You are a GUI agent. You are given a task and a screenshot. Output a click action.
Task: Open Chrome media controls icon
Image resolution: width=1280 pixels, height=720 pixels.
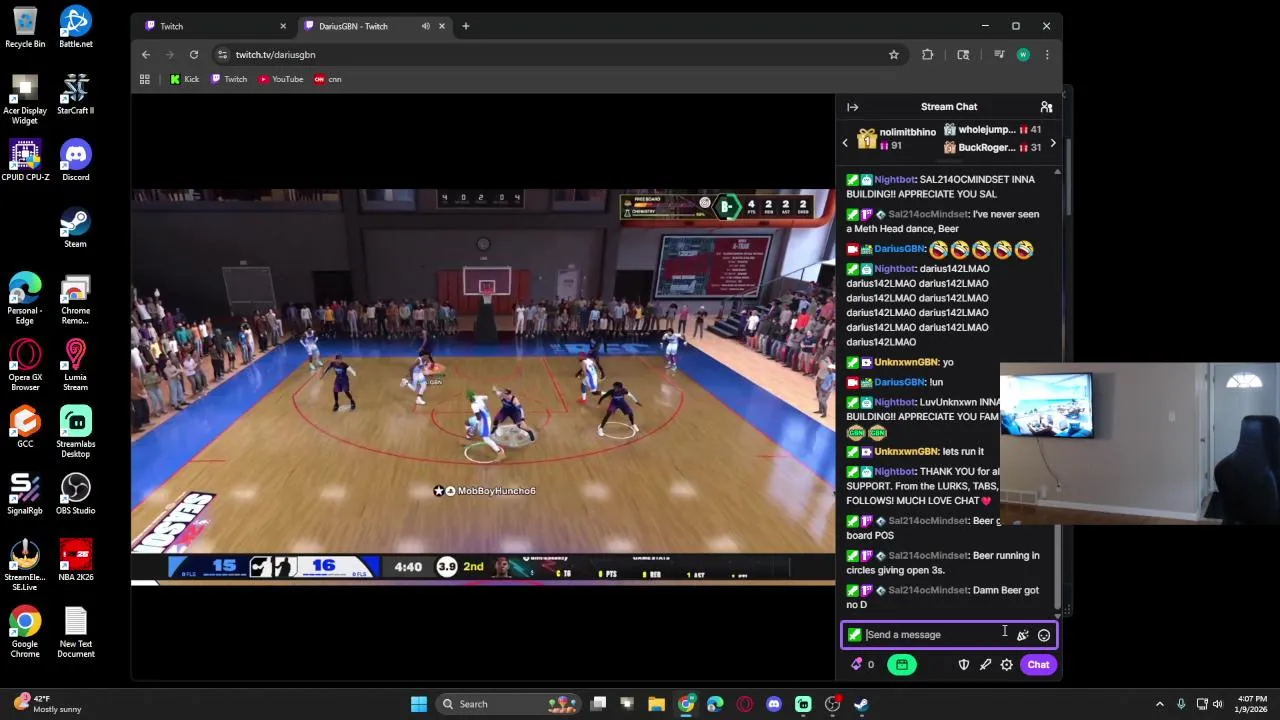tap(999, 55)
